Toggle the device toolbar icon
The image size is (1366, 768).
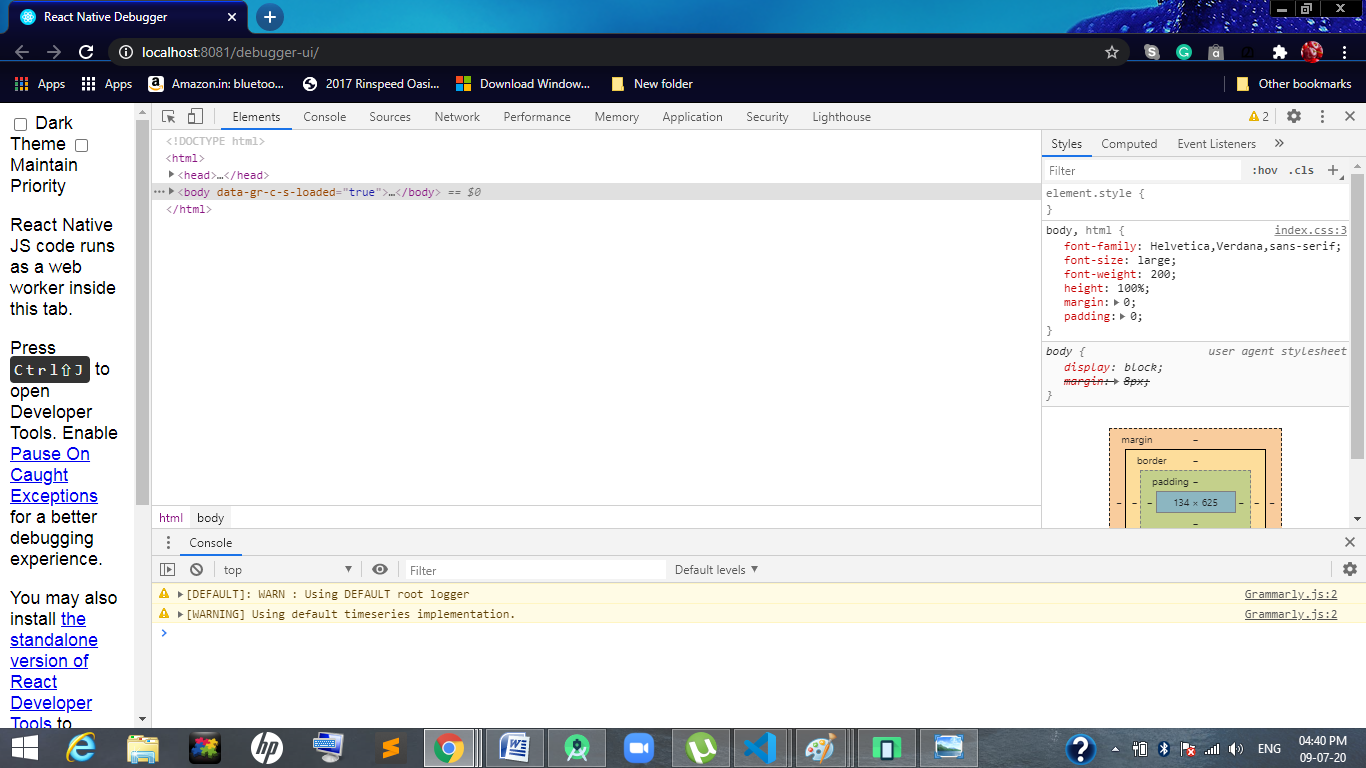tap(195, 117)
